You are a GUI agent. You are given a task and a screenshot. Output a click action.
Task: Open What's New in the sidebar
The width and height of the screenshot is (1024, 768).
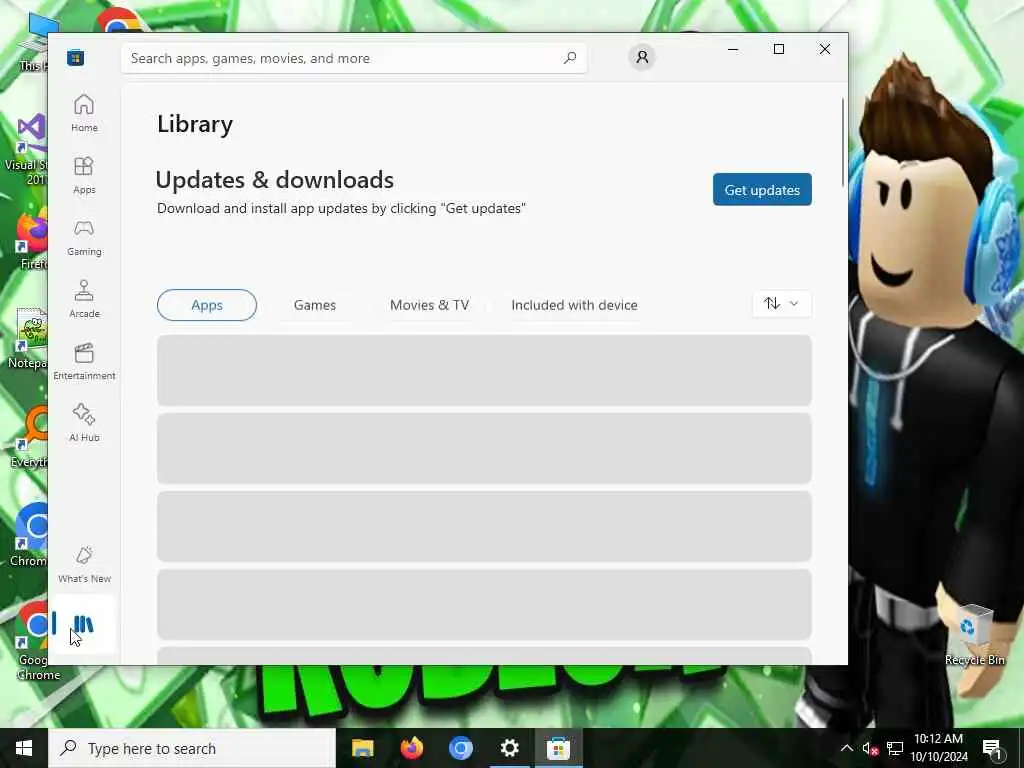click(x=84, y=564)
